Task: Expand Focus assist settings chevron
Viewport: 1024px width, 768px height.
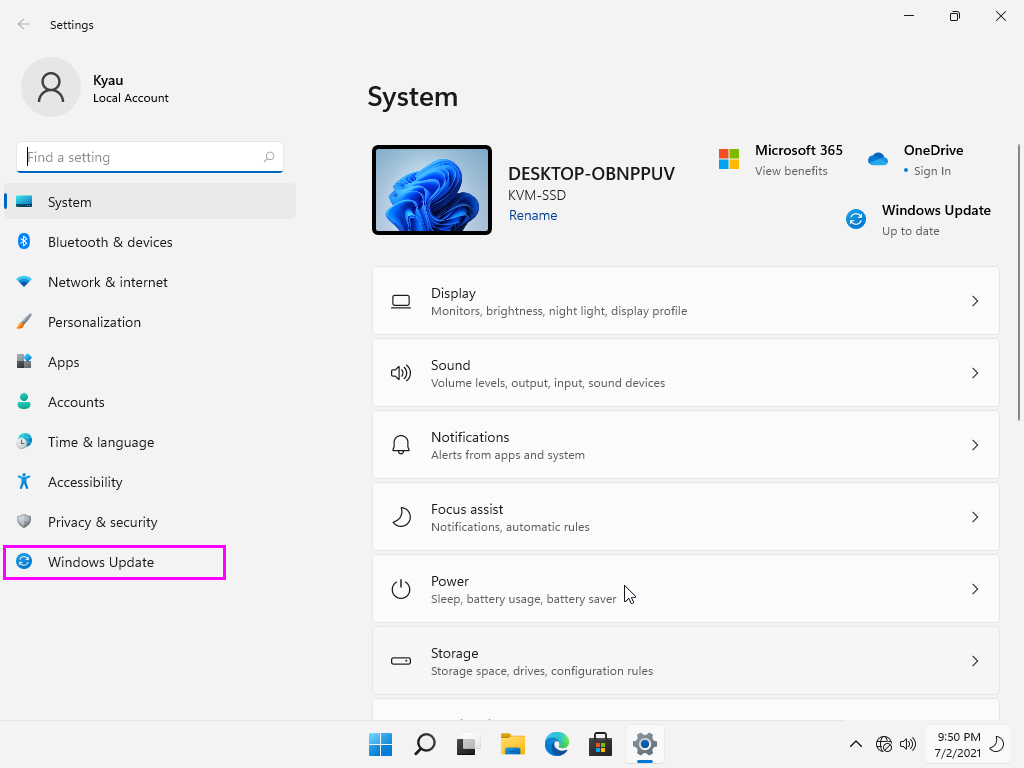Action: (975, 517)
